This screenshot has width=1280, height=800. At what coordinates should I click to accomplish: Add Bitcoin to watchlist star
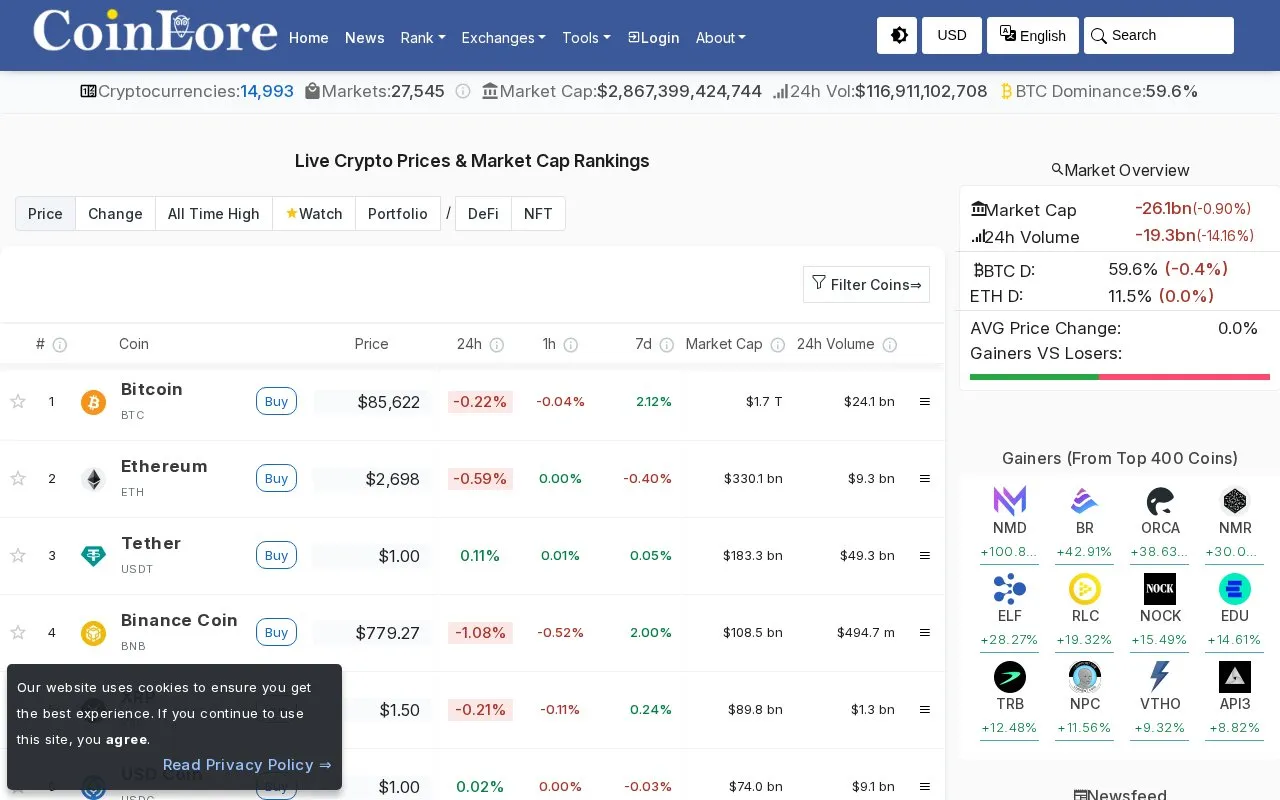coord(17,401)
